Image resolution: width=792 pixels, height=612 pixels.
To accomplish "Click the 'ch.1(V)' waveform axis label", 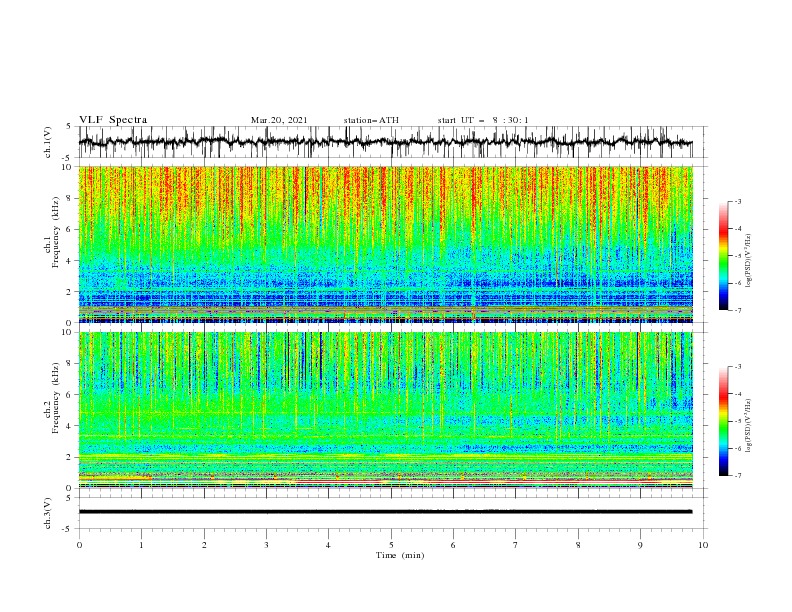I will tap(48, 142).
